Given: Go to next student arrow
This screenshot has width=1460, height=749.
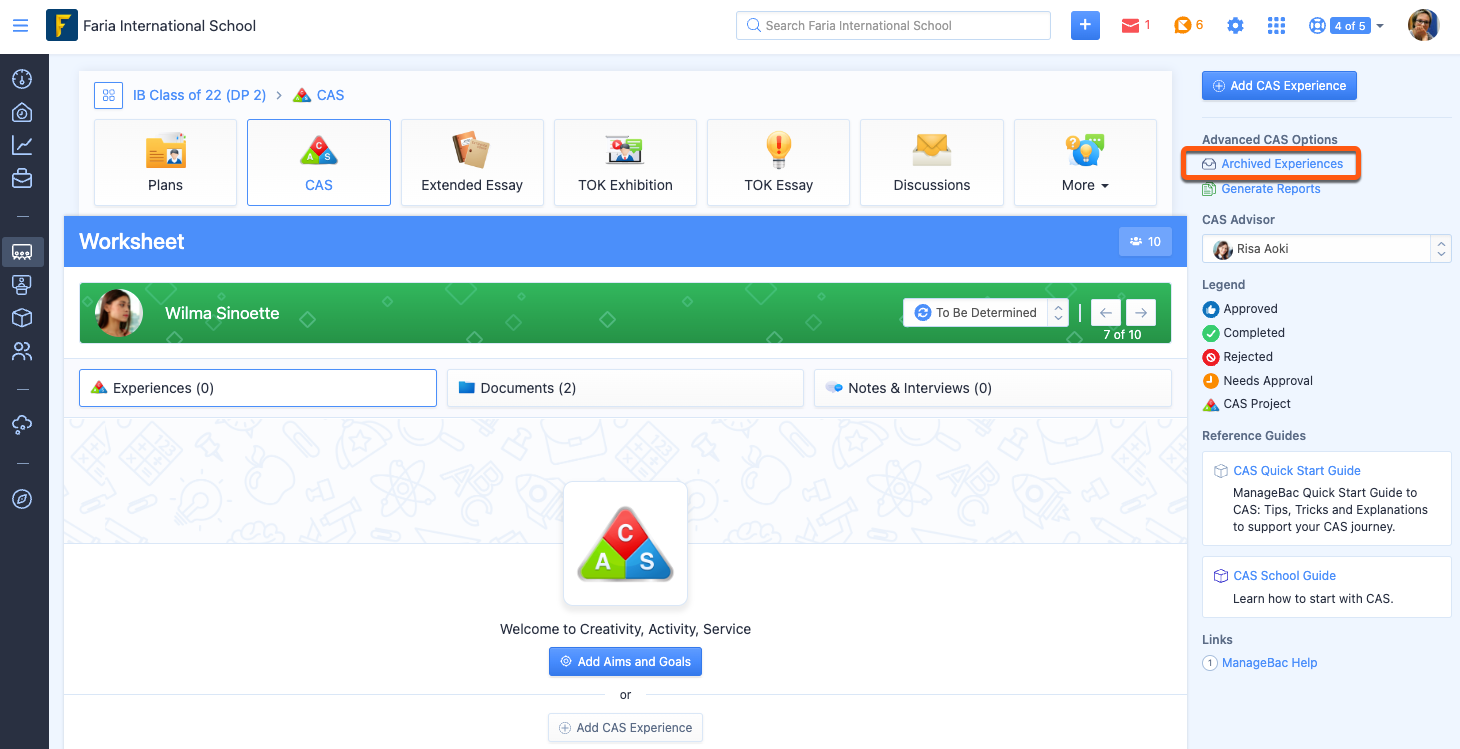Looking at the screenshot, I should pos(1140,312).
